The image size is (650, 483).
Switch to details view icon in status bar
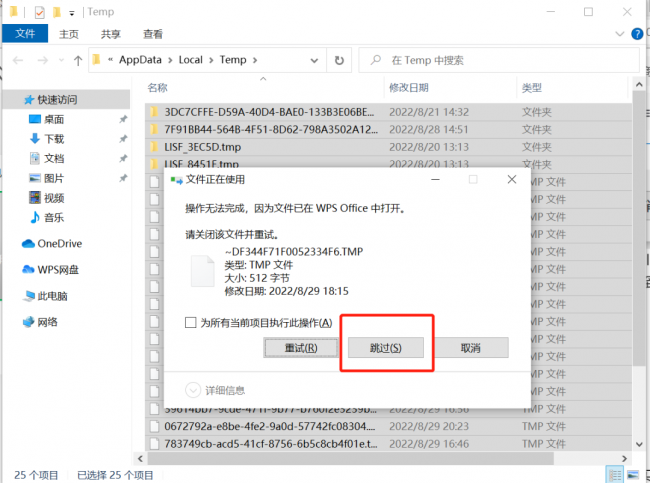(614, 475)
